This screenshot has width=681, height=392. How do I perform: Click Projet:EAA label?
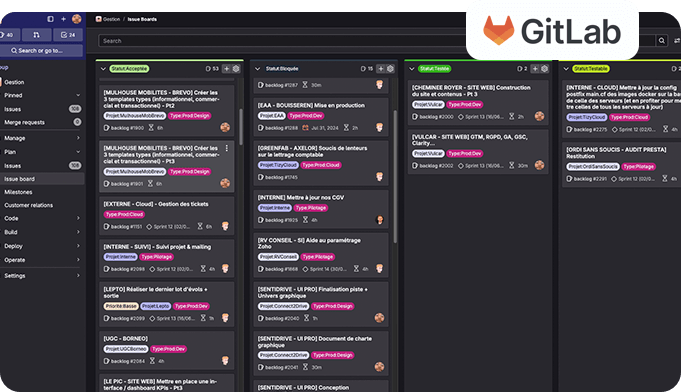[x=272, y=116]
